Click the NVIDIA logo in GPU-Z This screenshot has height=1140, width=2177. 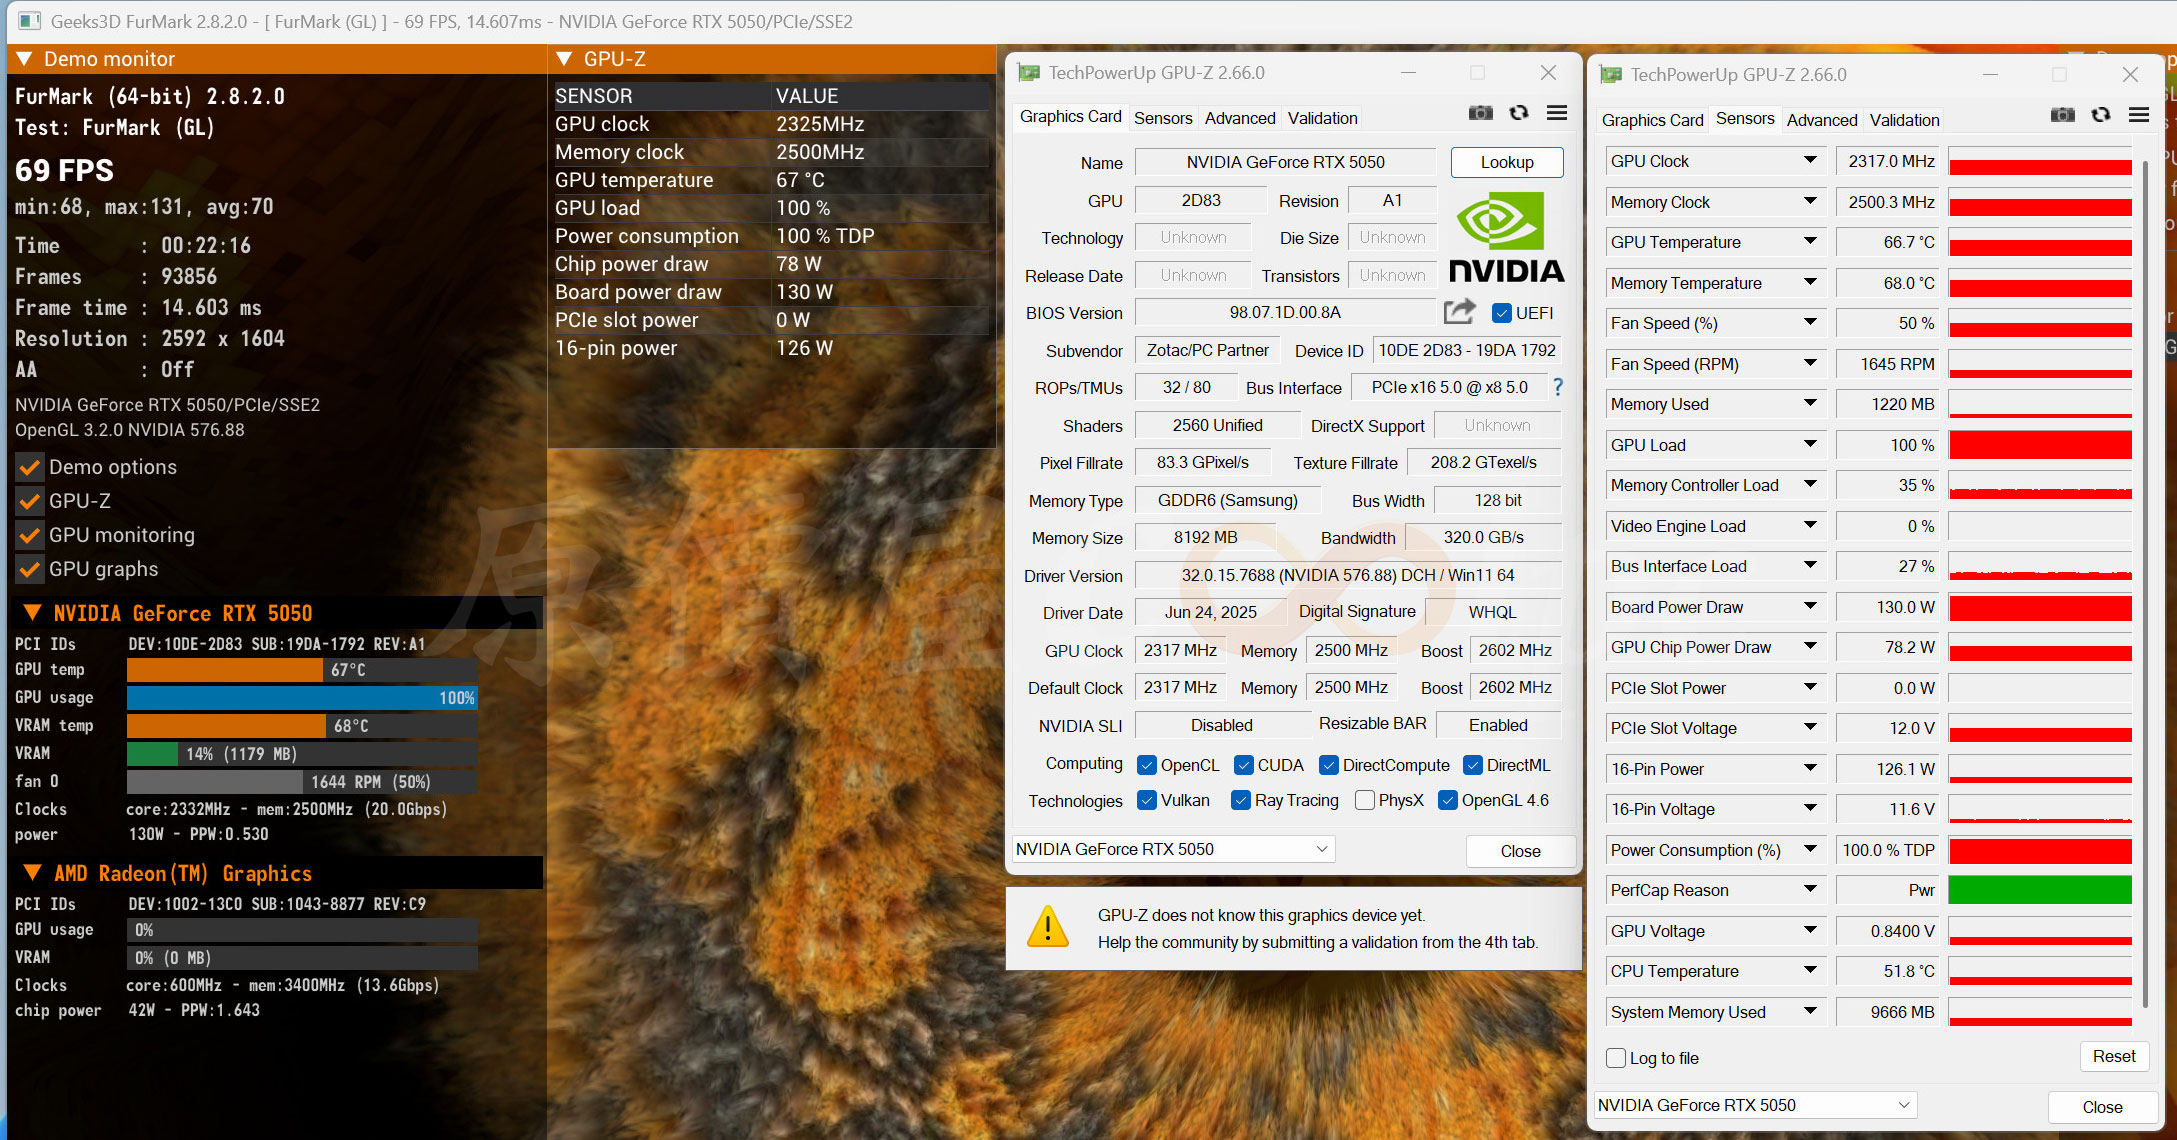point(1506,238)
